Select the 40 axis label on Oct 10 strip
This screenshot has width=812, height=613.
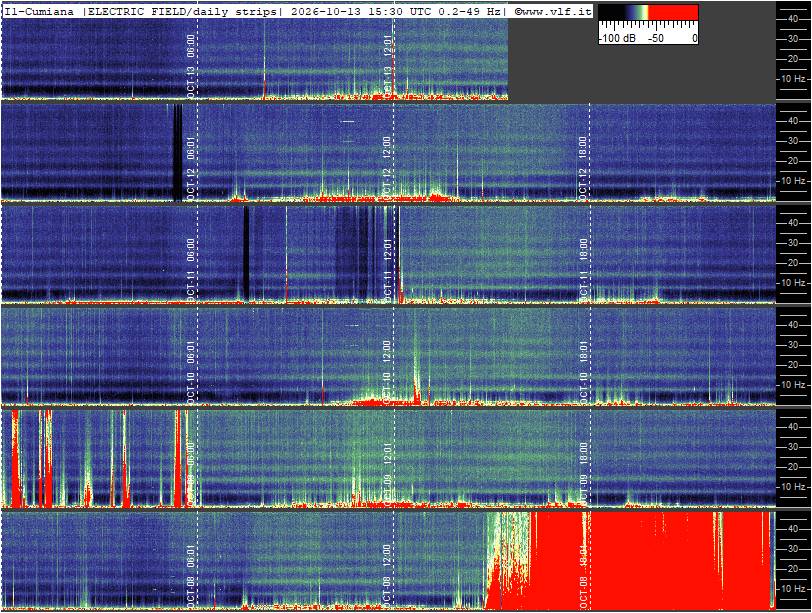(793, 325)
